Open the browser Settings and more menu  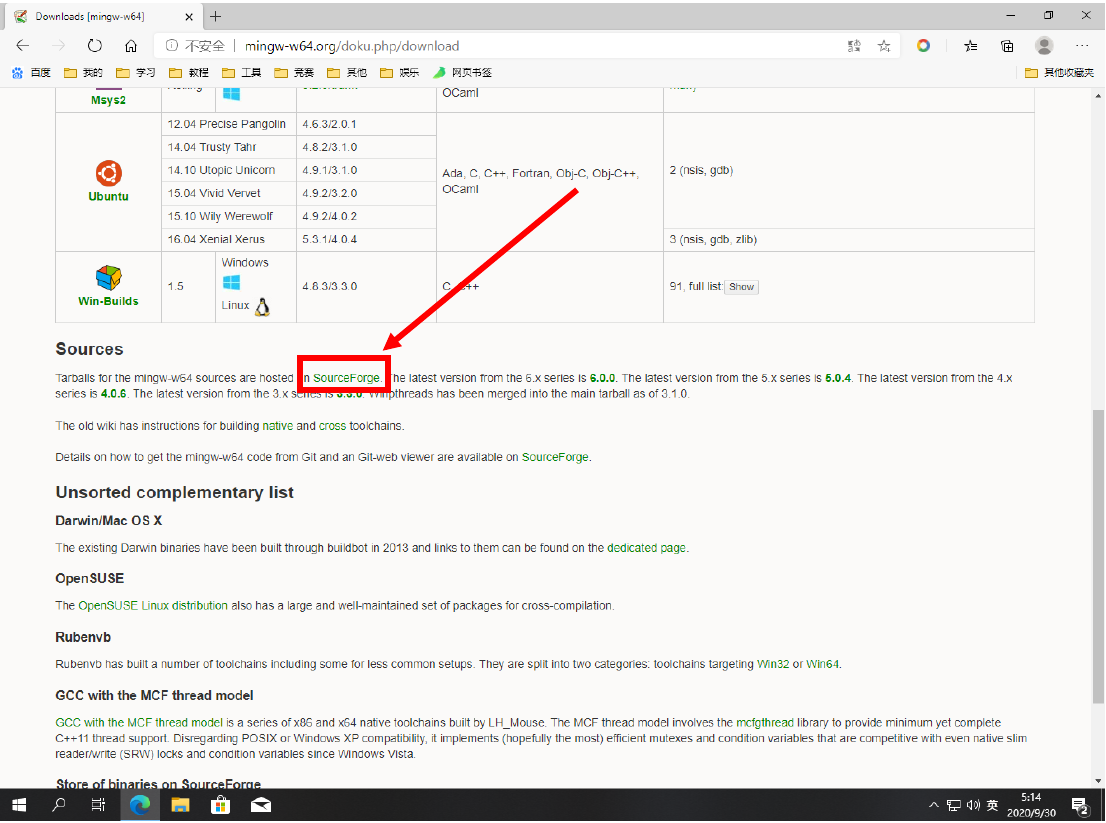[x=1082, y=46]
